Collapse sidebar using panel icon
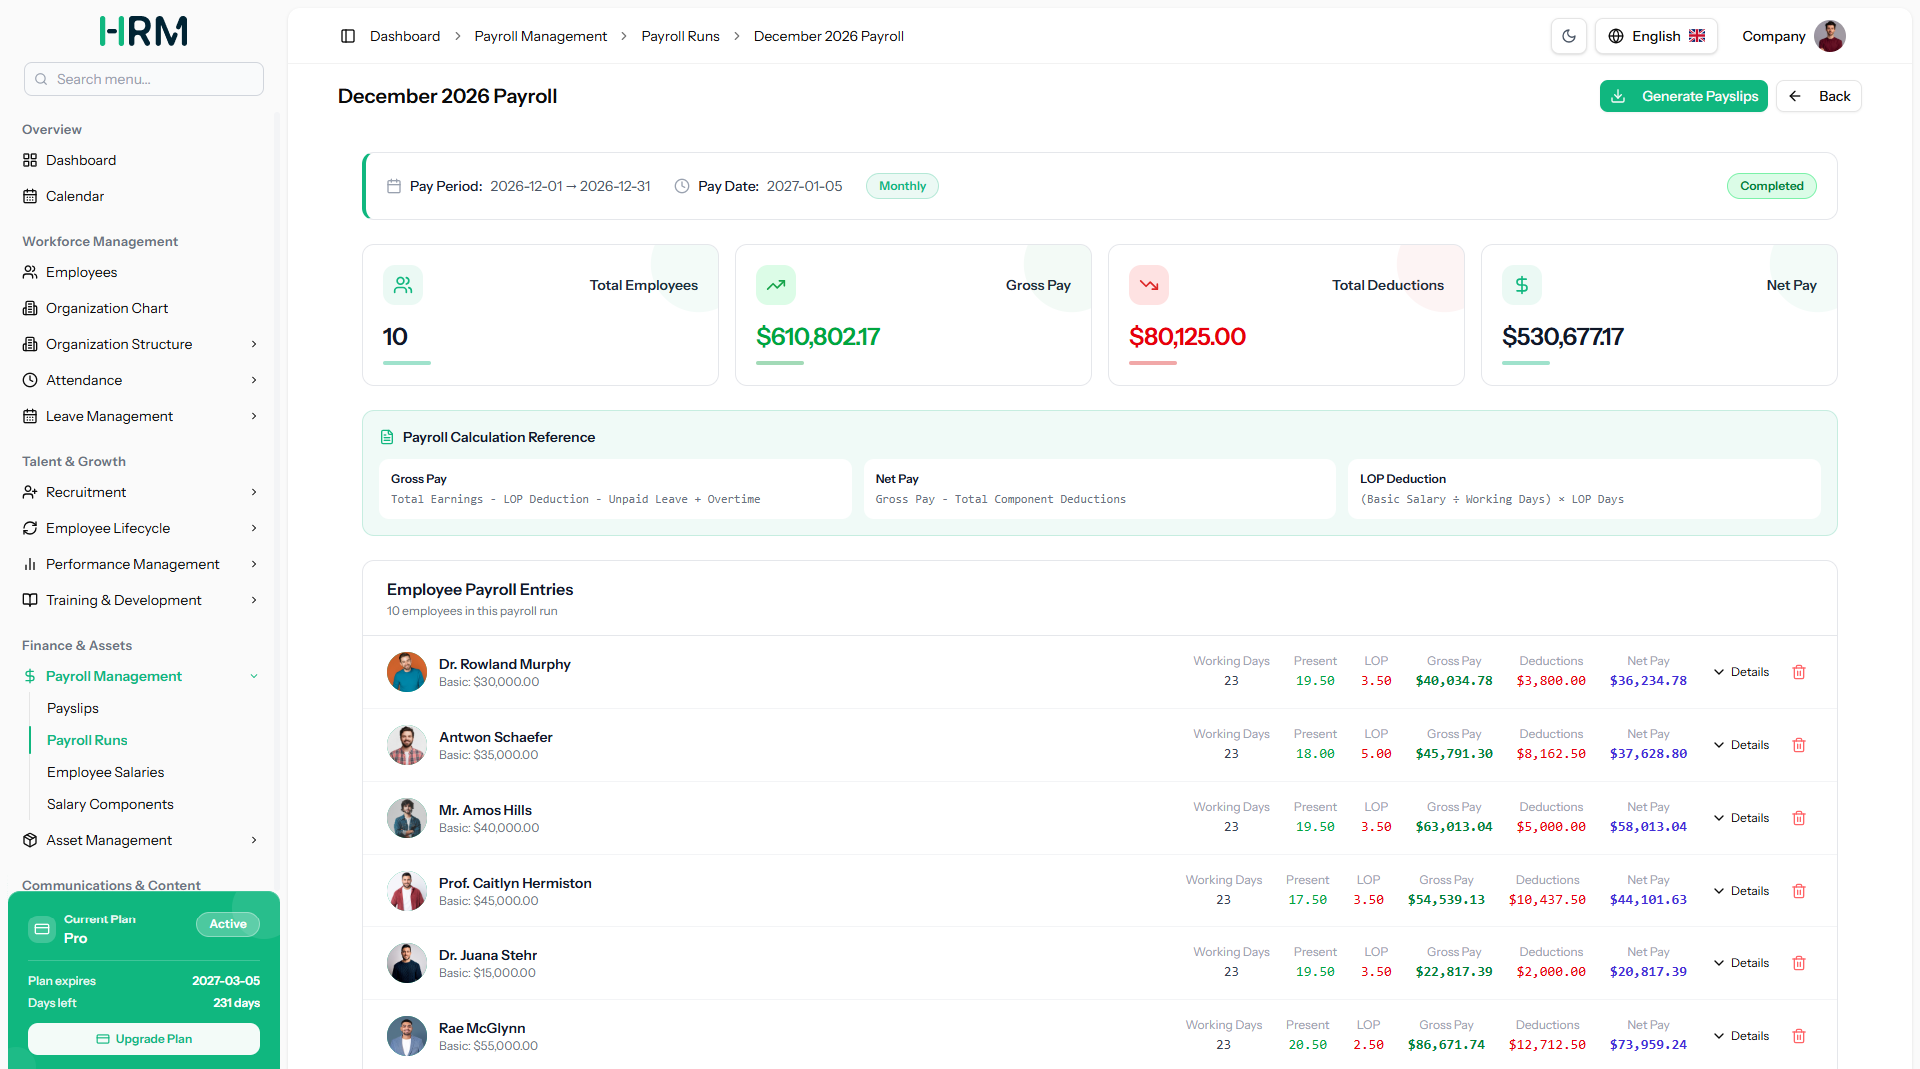Viewport: 1920px width, 1069px height. point(348,36)
